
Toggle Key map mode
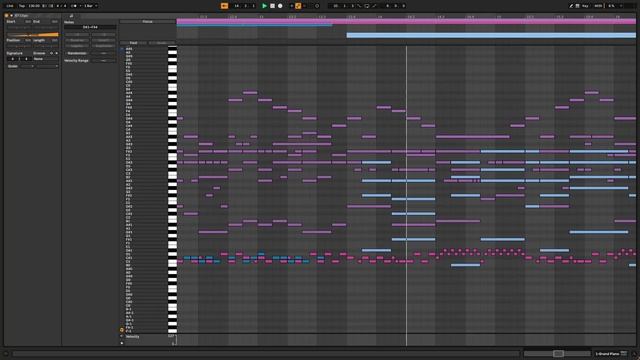(x=585, y=6)
